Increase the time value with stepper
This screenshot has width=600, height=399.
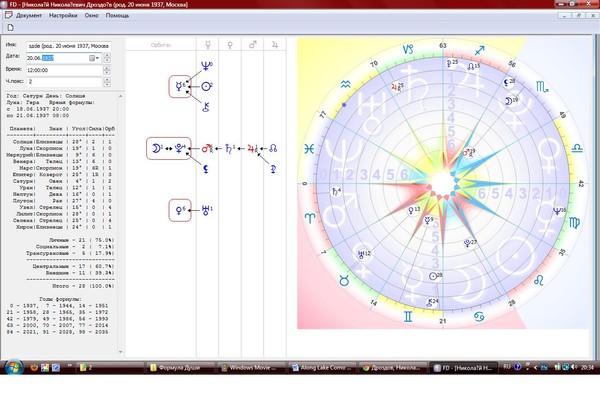107,68
